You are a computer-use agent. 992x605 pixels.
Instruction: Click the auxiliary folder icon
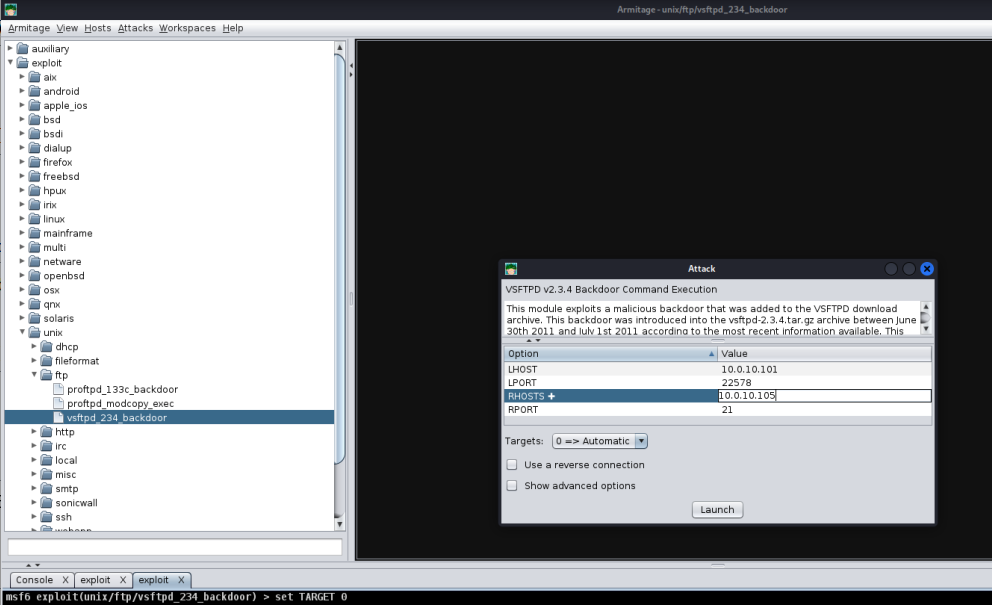coord(22,48)
